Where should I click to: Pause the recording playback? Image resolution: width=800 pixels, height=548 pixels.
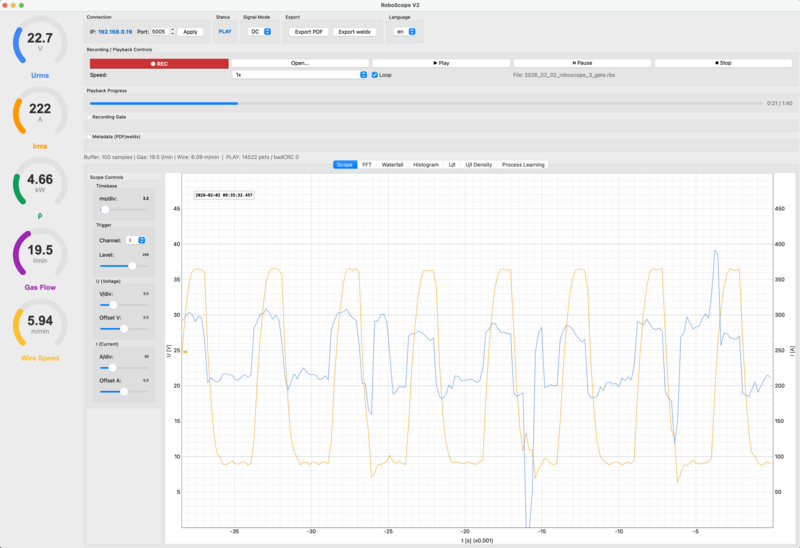click(582, 63)
